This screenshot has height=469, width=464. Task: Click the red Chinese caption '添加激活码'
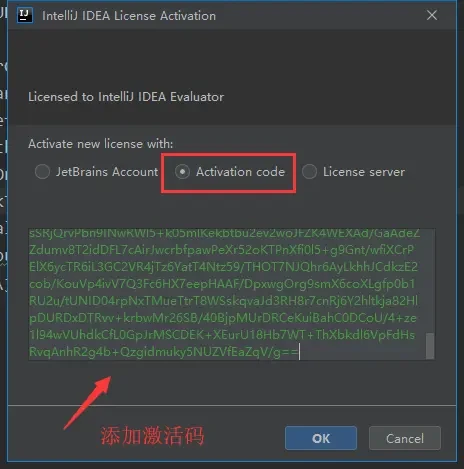pyautogui.click(x=152, y=435)
